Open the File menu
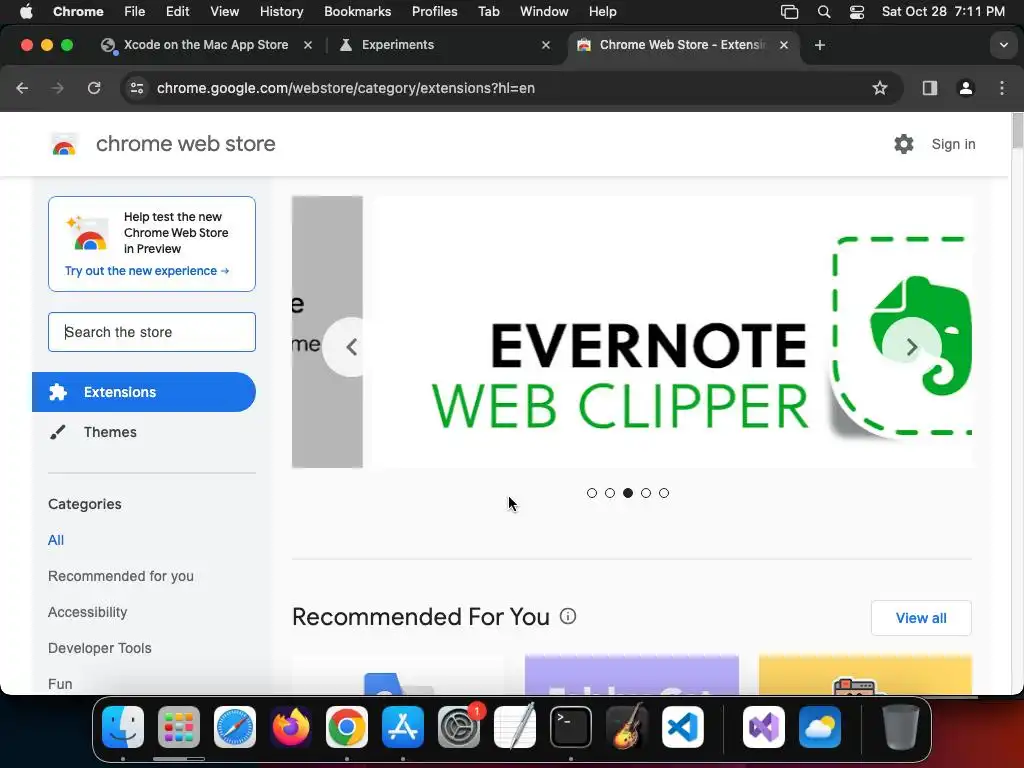1024x768 pixels. [x=135, y=12]
